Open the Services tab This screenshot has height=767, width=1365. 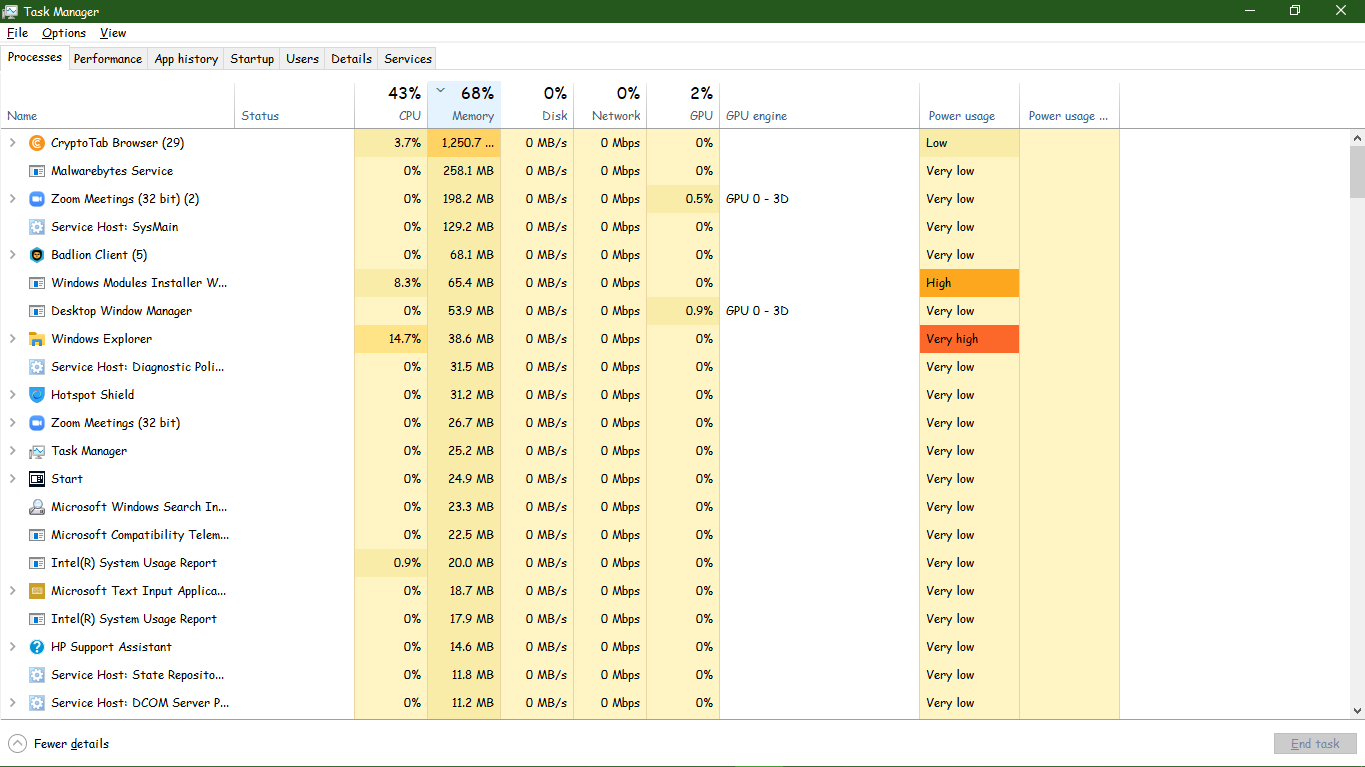coord(408,59)
